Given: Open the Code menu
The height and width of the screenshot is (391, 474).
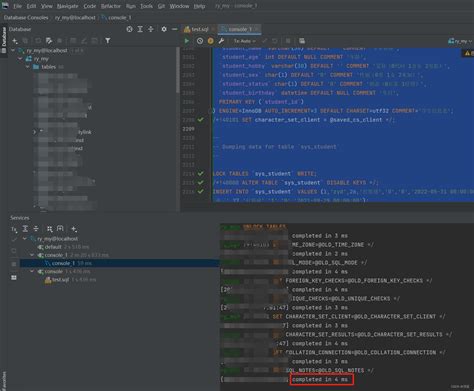Looking at the screenshot, I should 90,6.
